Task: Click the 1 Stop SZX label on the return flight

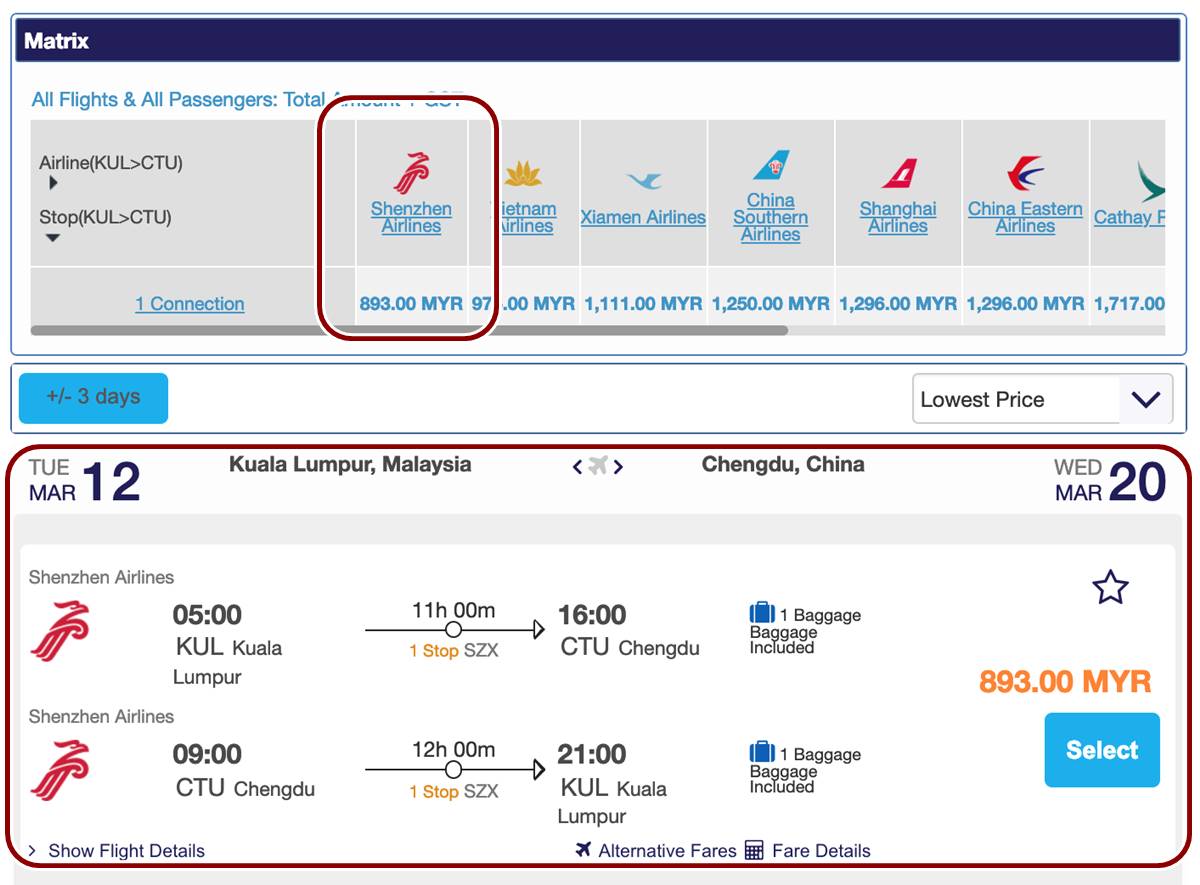Action: 453,791
